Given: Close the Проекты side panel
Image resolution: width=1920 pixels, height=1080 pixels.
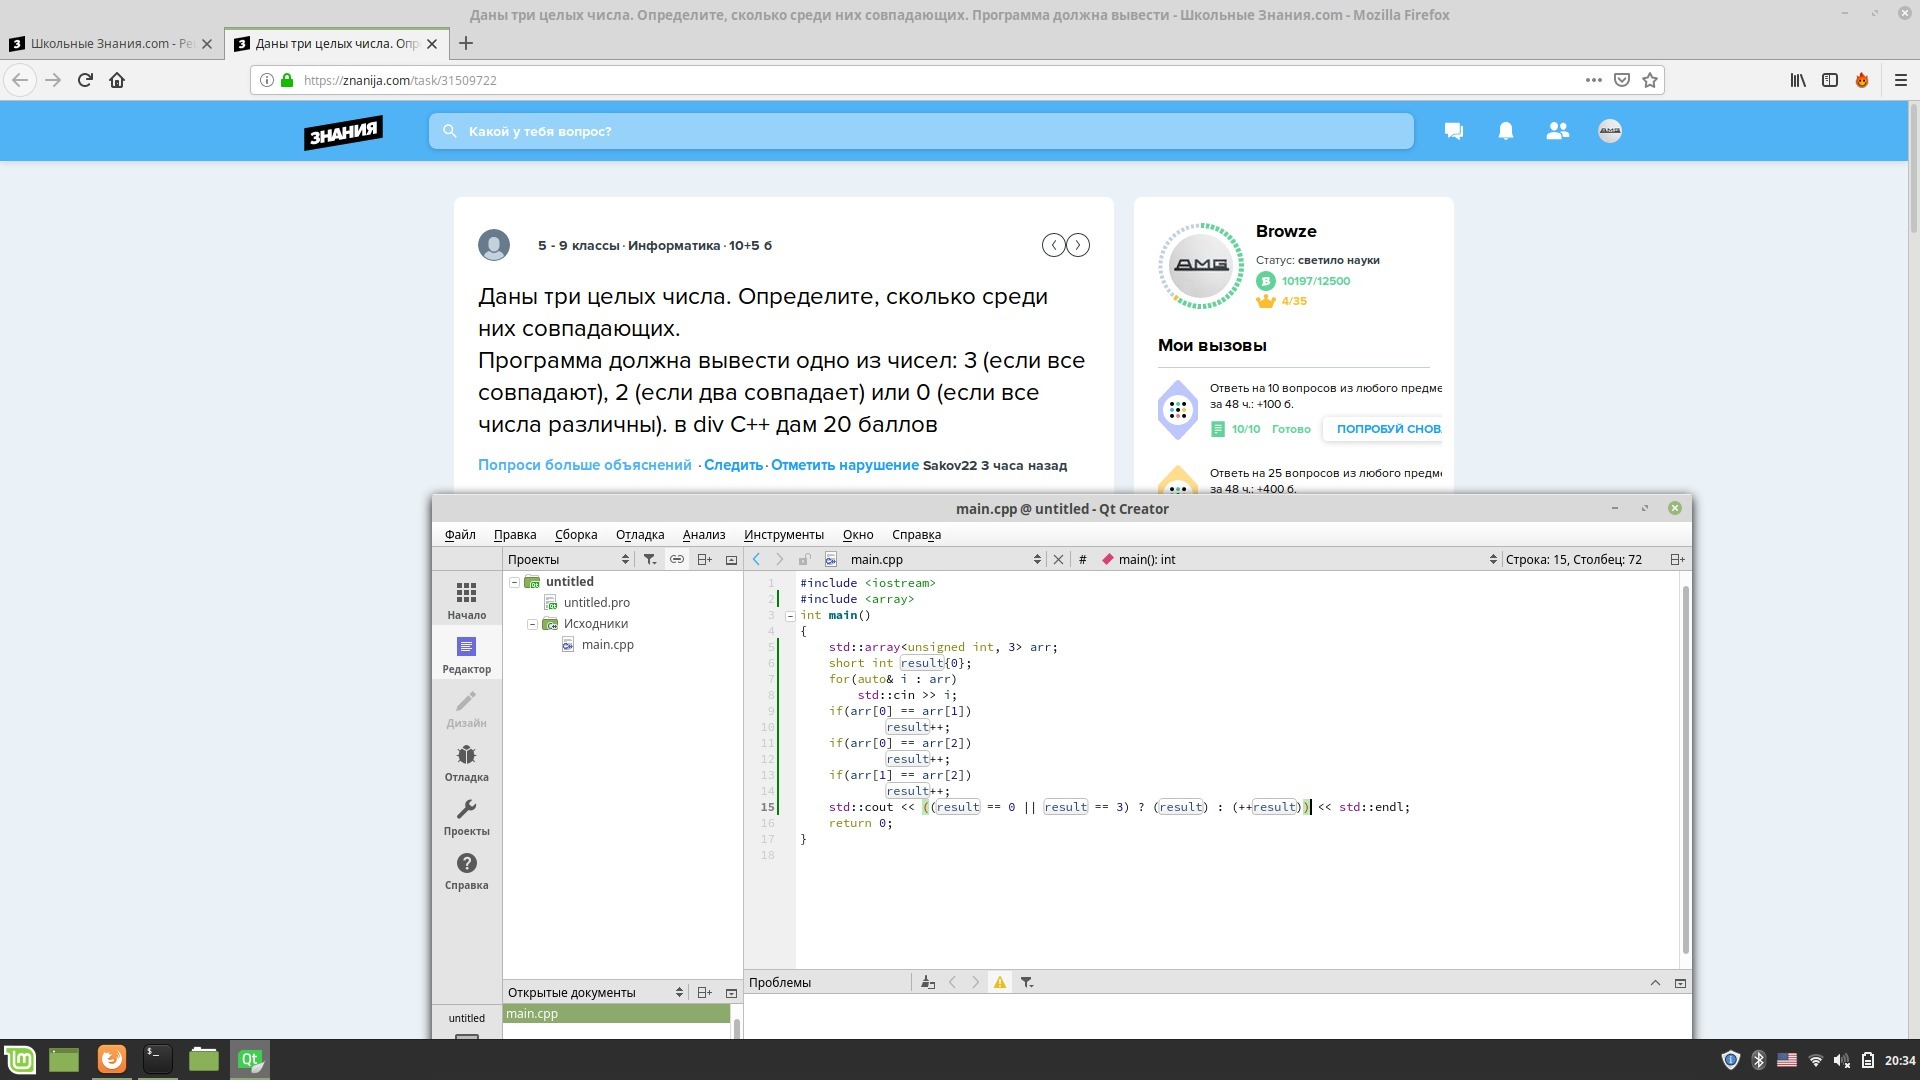Looking at the screenshot, I should 731,560.
